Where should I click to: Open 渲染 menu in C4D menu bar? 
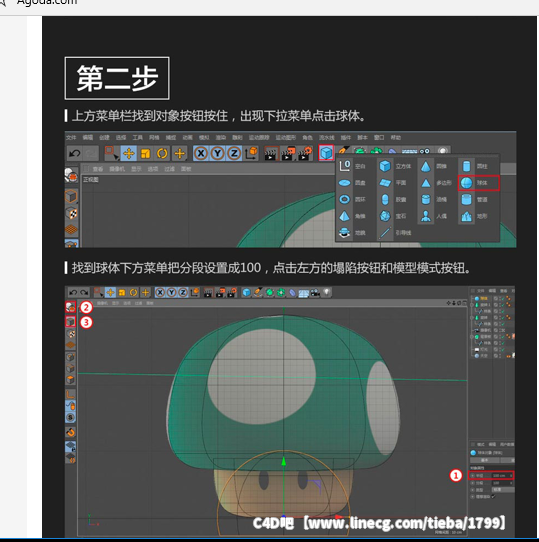[x=221, y=138]
